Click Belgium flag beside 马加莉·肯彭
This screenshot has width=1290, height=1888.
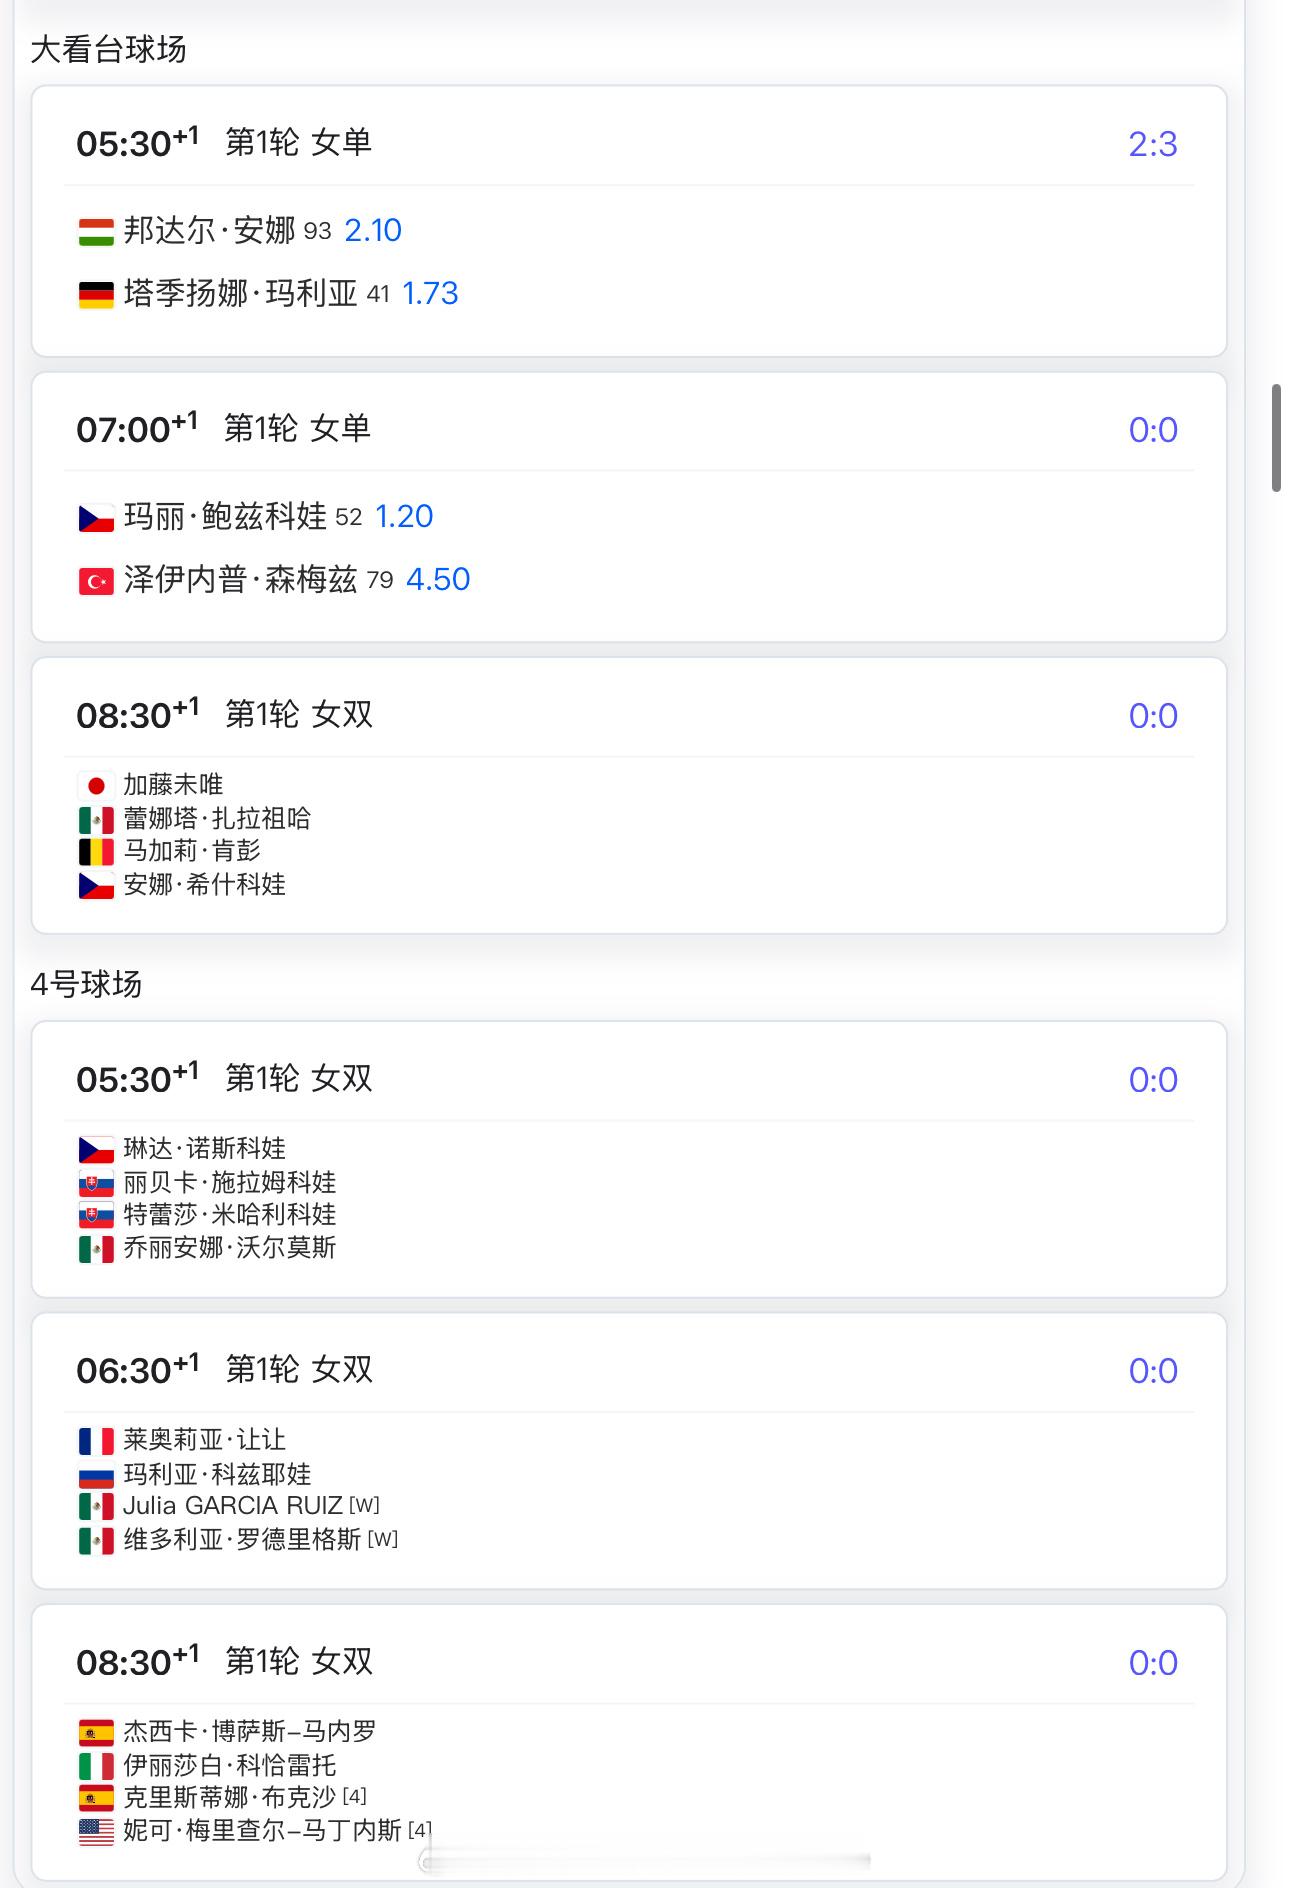click(96, 852)
